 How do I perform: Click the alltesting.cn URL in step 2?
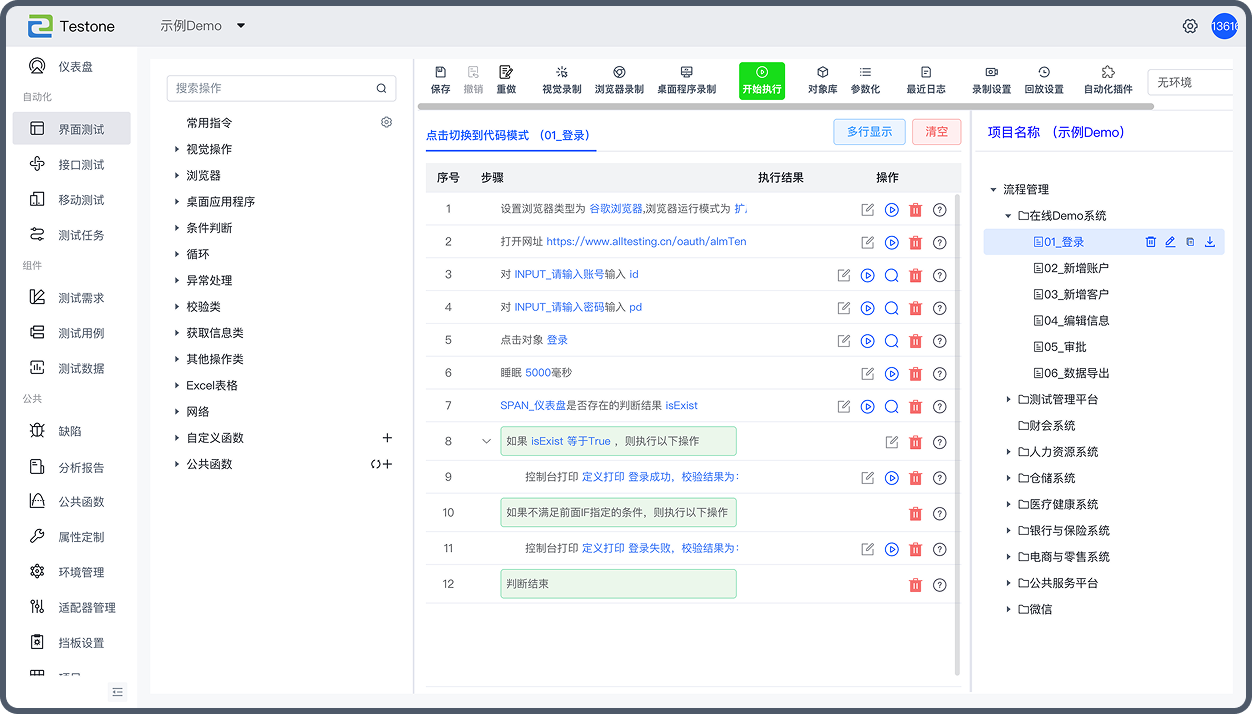pos(646,242)
